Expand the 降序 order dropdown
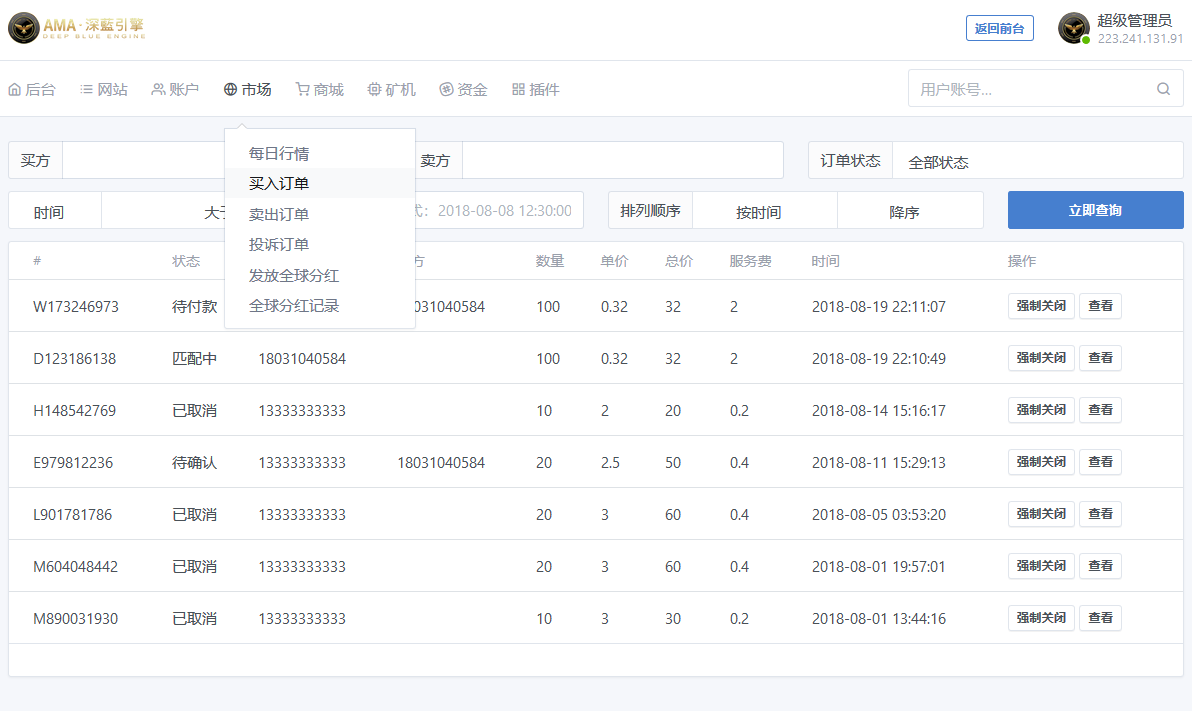The image size is (1192, 711). pyautogui.click(x=910, y=211)
